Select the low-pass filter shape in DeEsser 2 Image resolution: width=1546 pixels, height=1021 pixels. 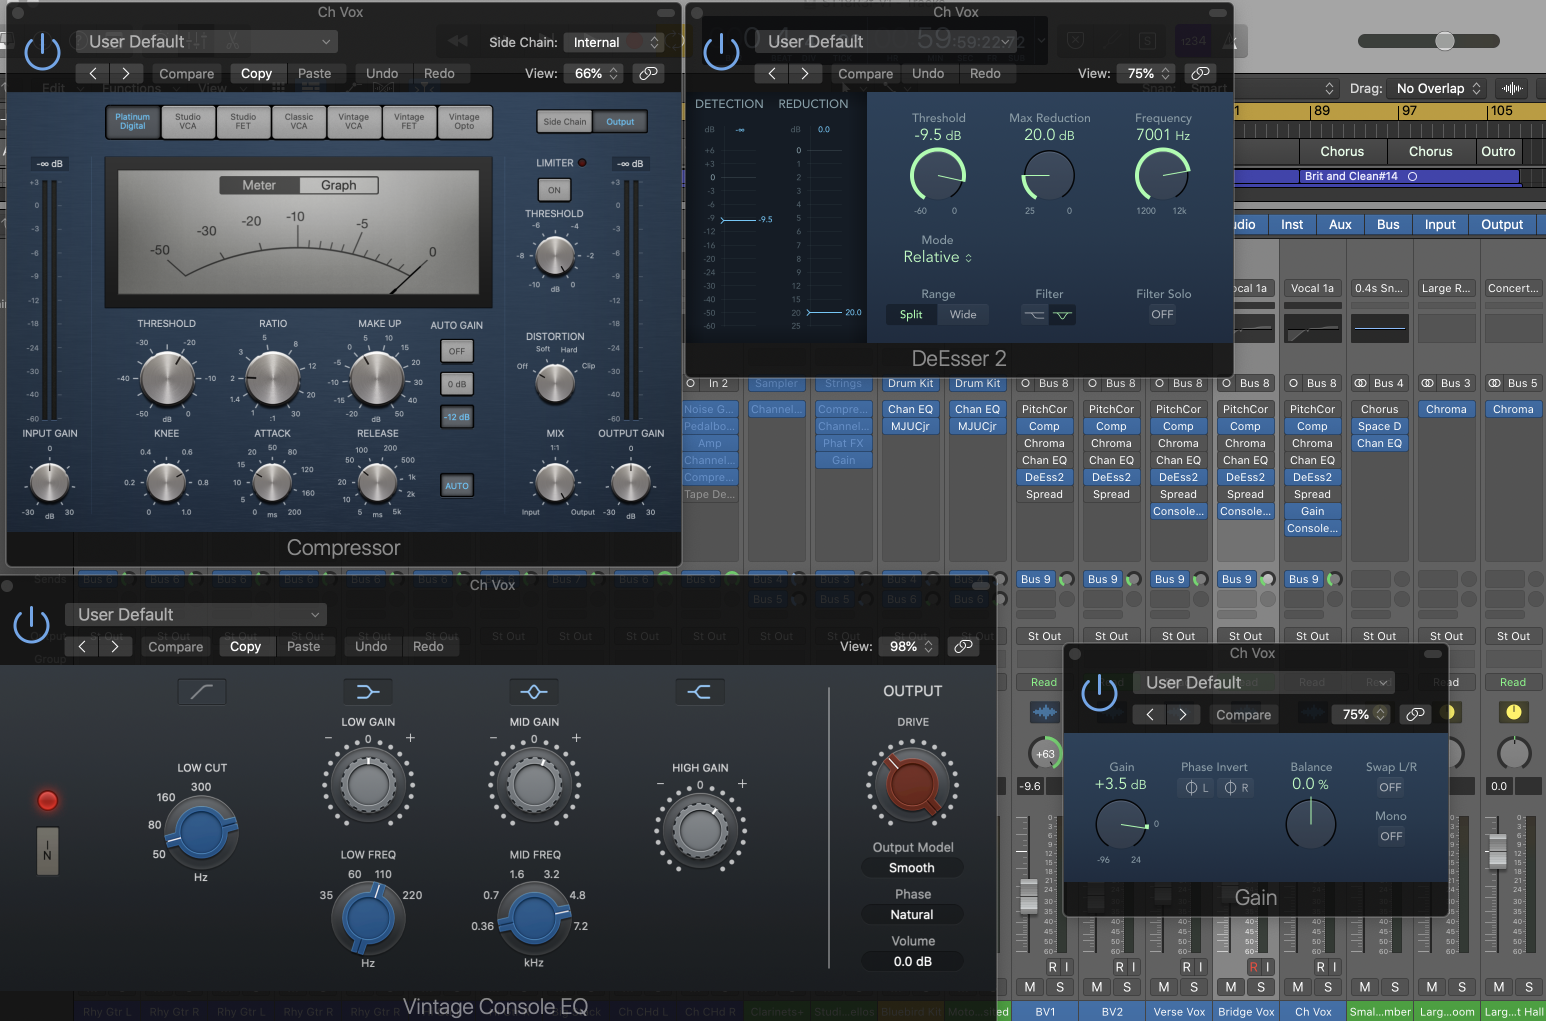tap(1035, 315)
